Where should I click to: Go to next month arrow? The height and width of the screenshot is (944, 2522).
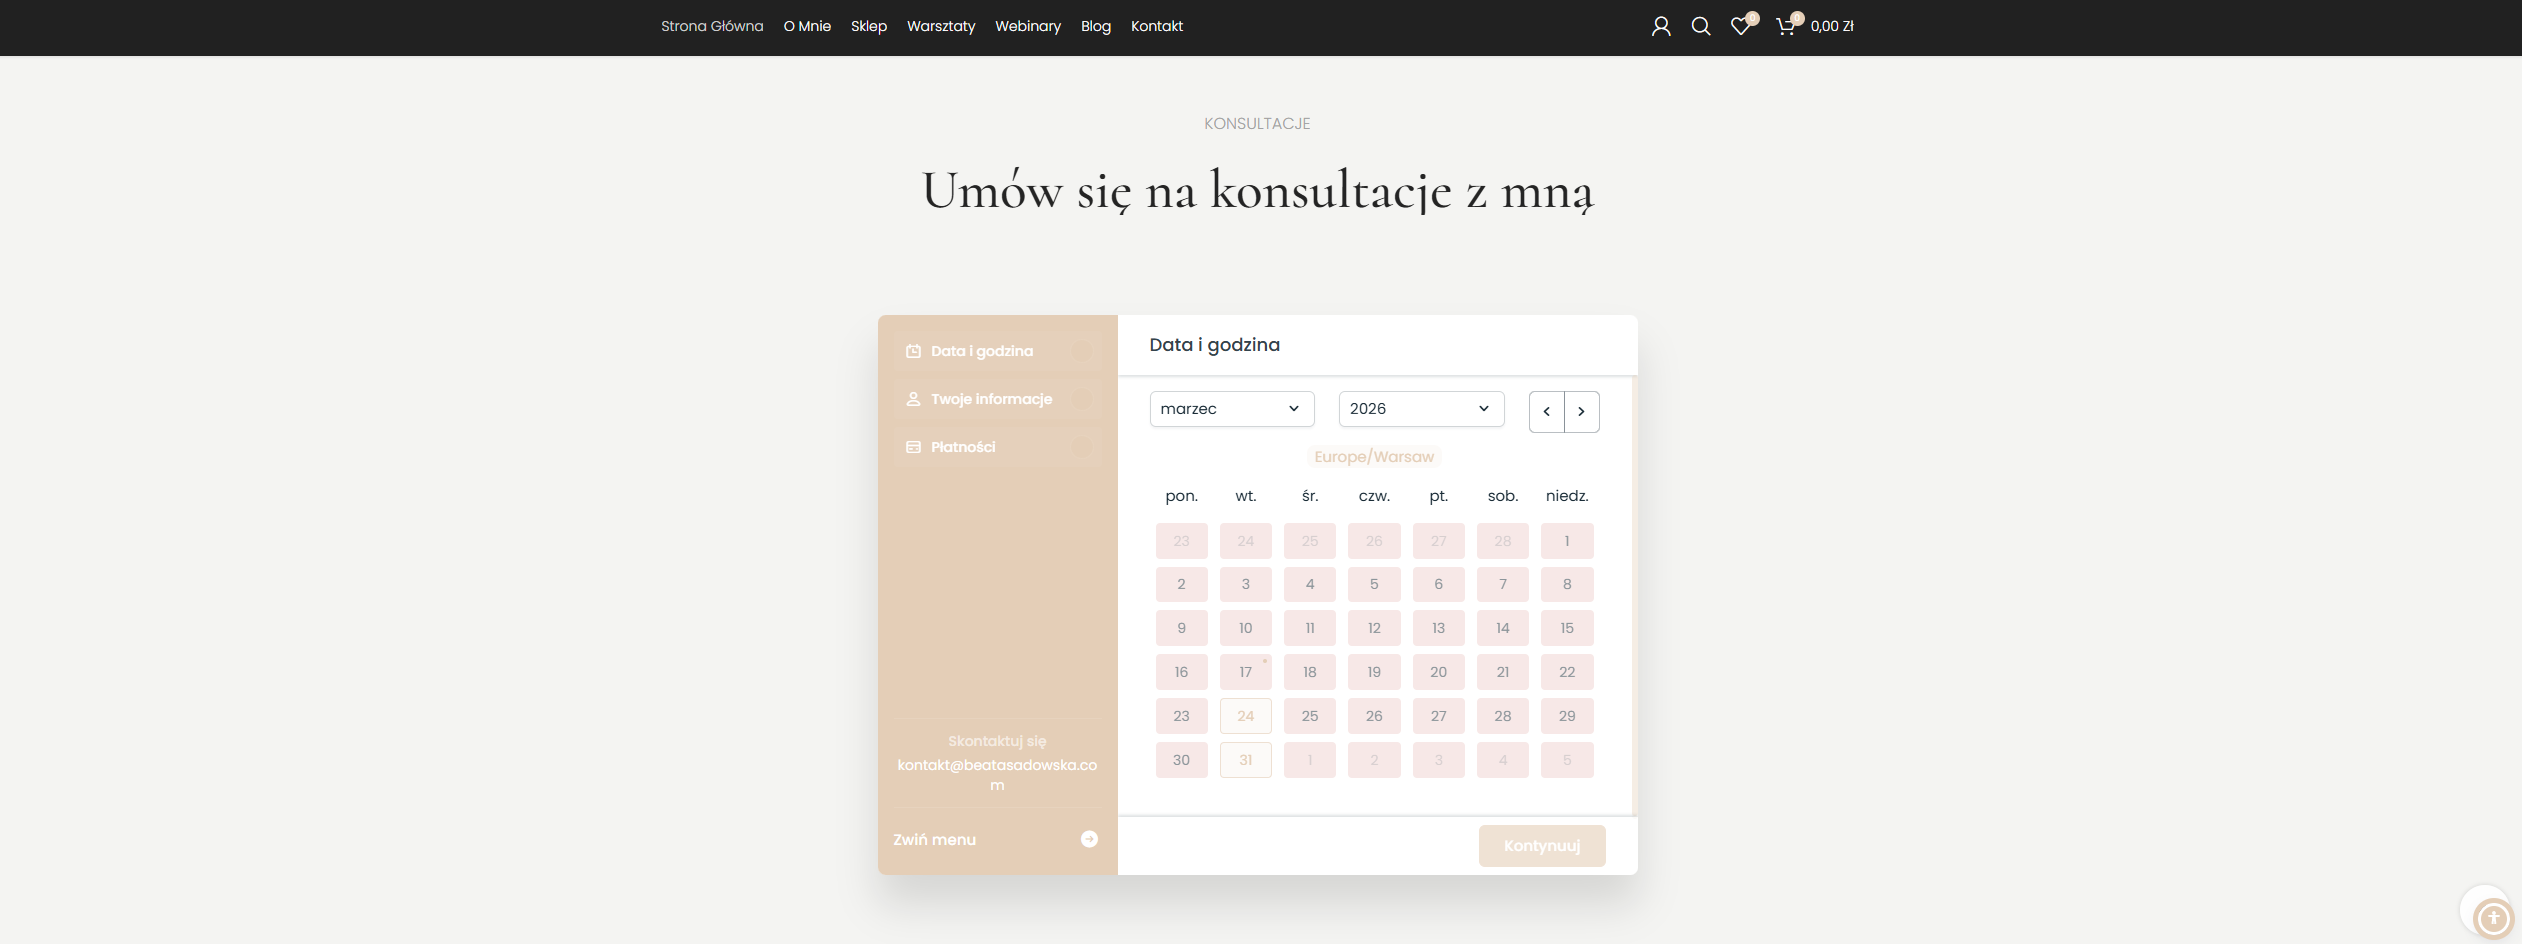click(1581, 412)
